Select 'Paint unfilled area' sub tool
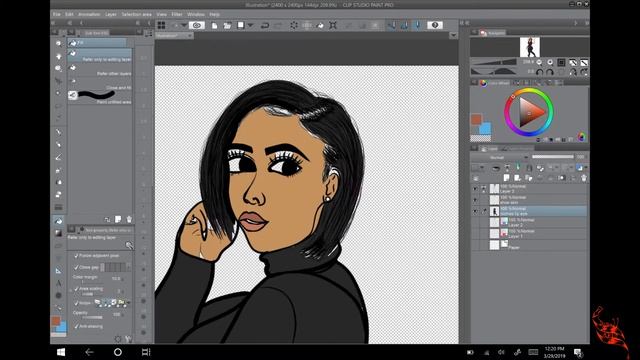Image resolution: width=640 pixels, height=360 pixels. pos(100,97)
